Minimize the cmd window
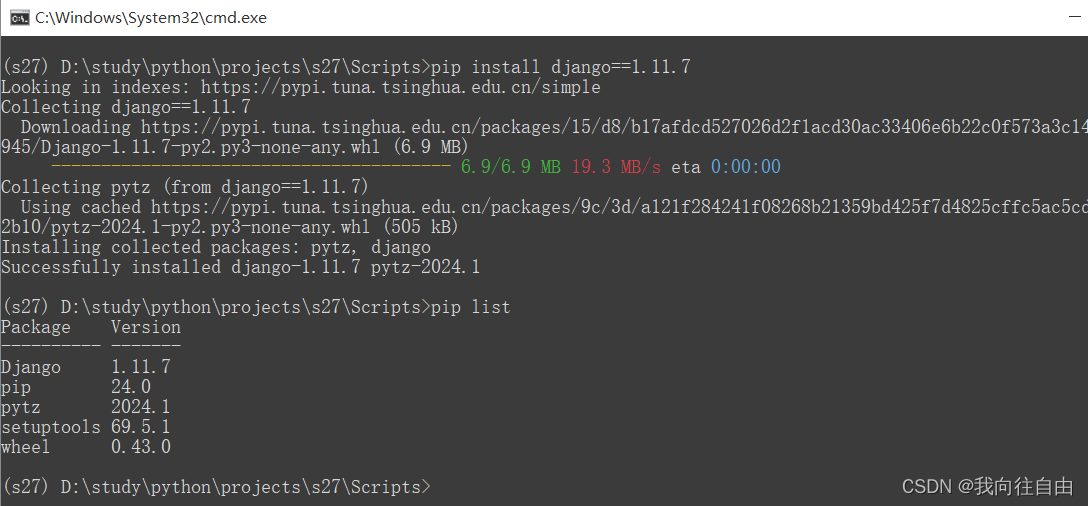 point(1074,17)
